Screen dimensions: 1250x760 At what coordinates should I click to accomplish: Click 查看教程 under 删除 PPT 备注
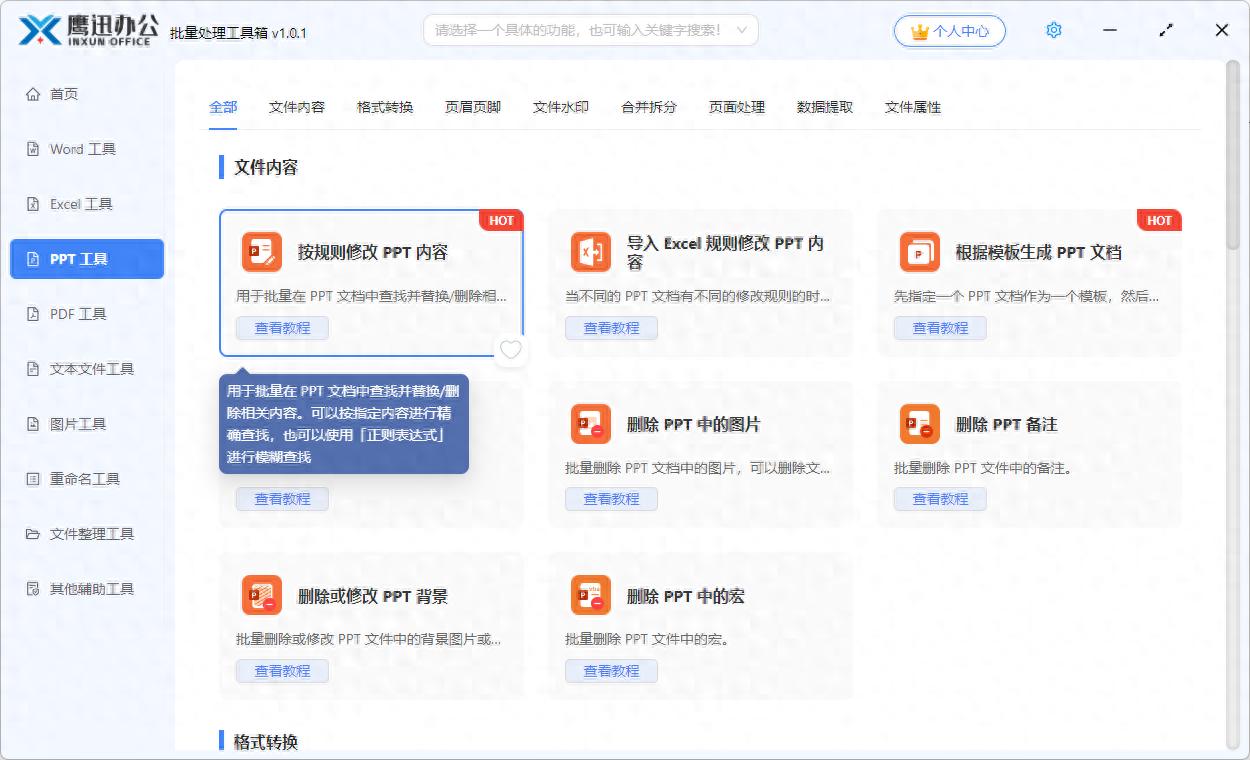(940, 499)
